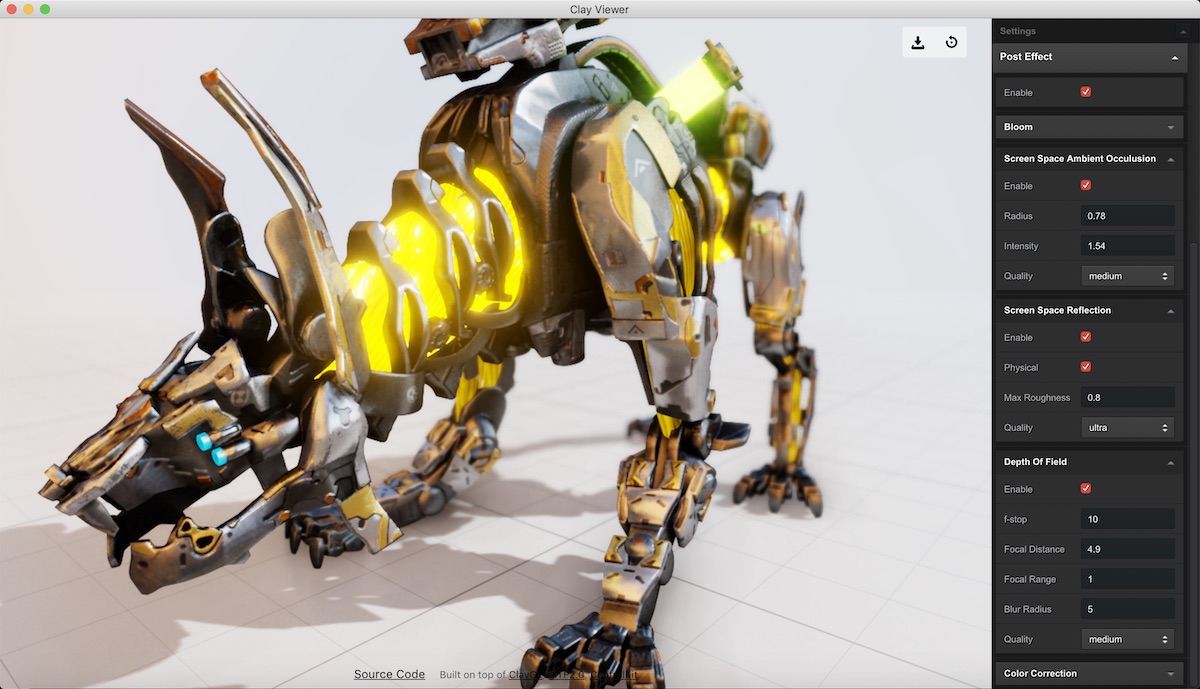Viewport: 1200px width, 689px height.
Task: Expand the Bloom section
Action: click(1090, 127)
